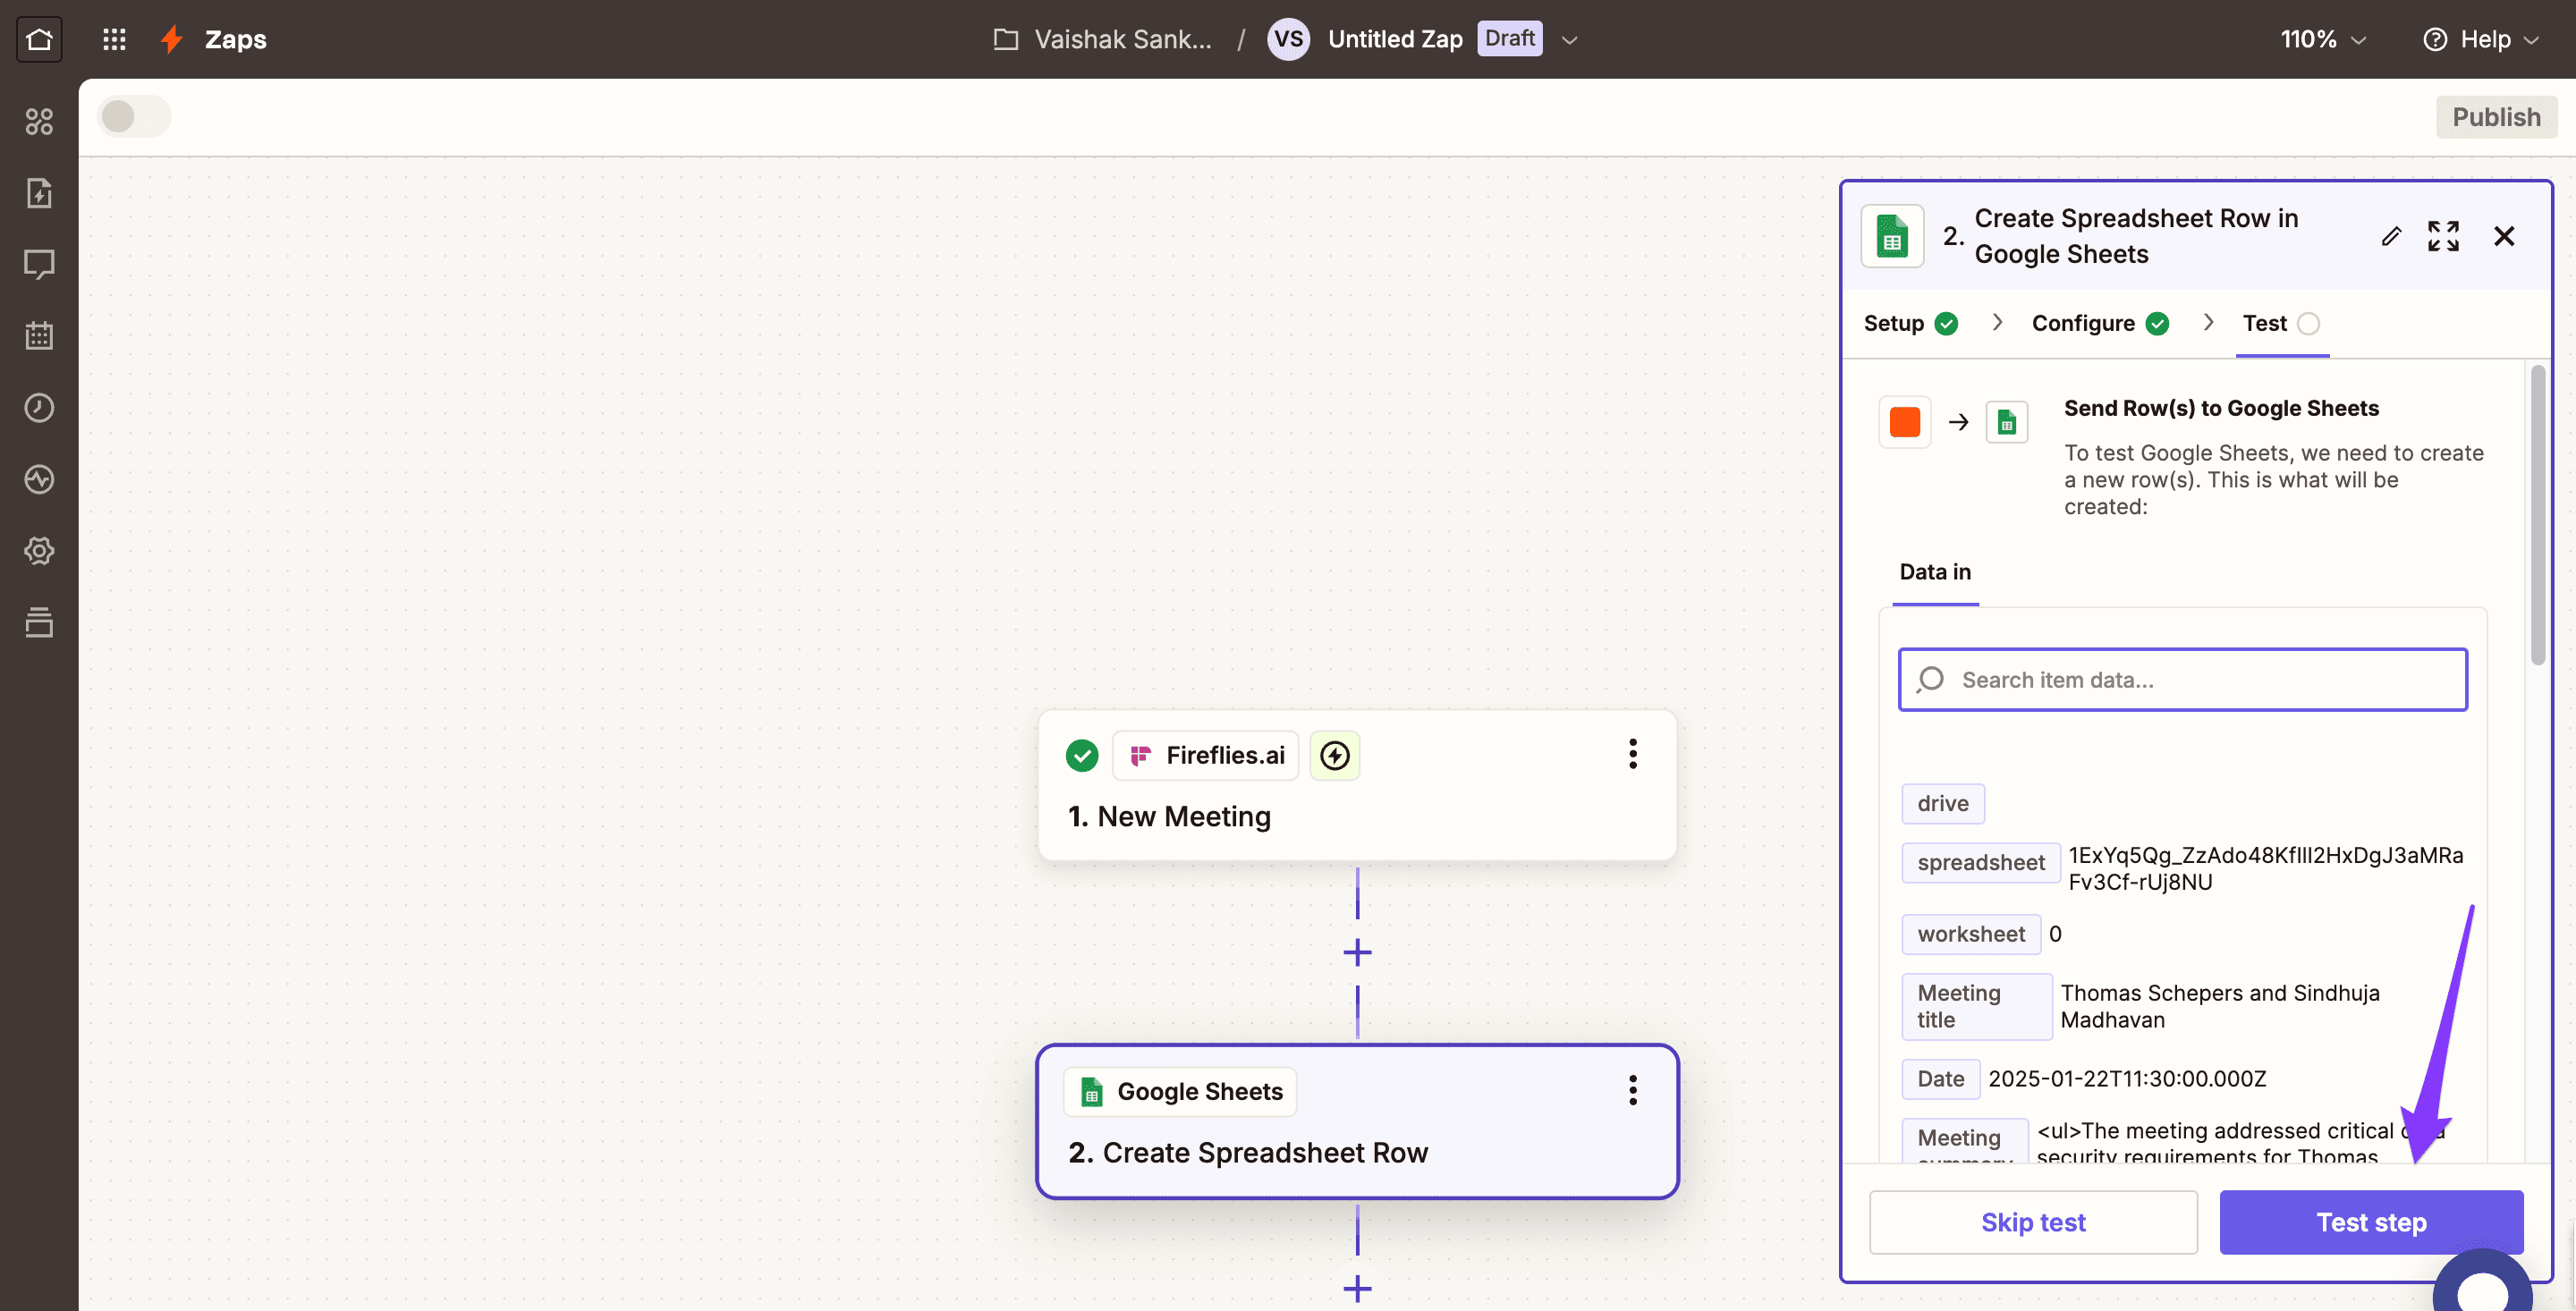Select the 2. Create Spreadsheet Row card
Image resolution: width=2576 pixels, height=1311 pixels.
pyautogui.click(x=1357, y=1121)
